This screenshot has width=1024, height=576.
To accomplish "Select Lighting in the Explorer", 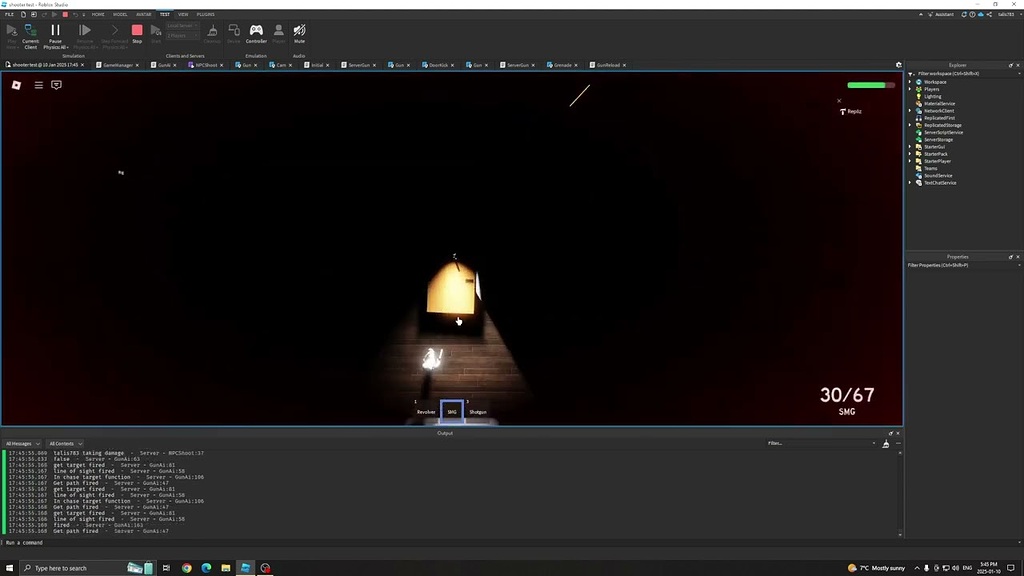I will (x=932, y=97).
